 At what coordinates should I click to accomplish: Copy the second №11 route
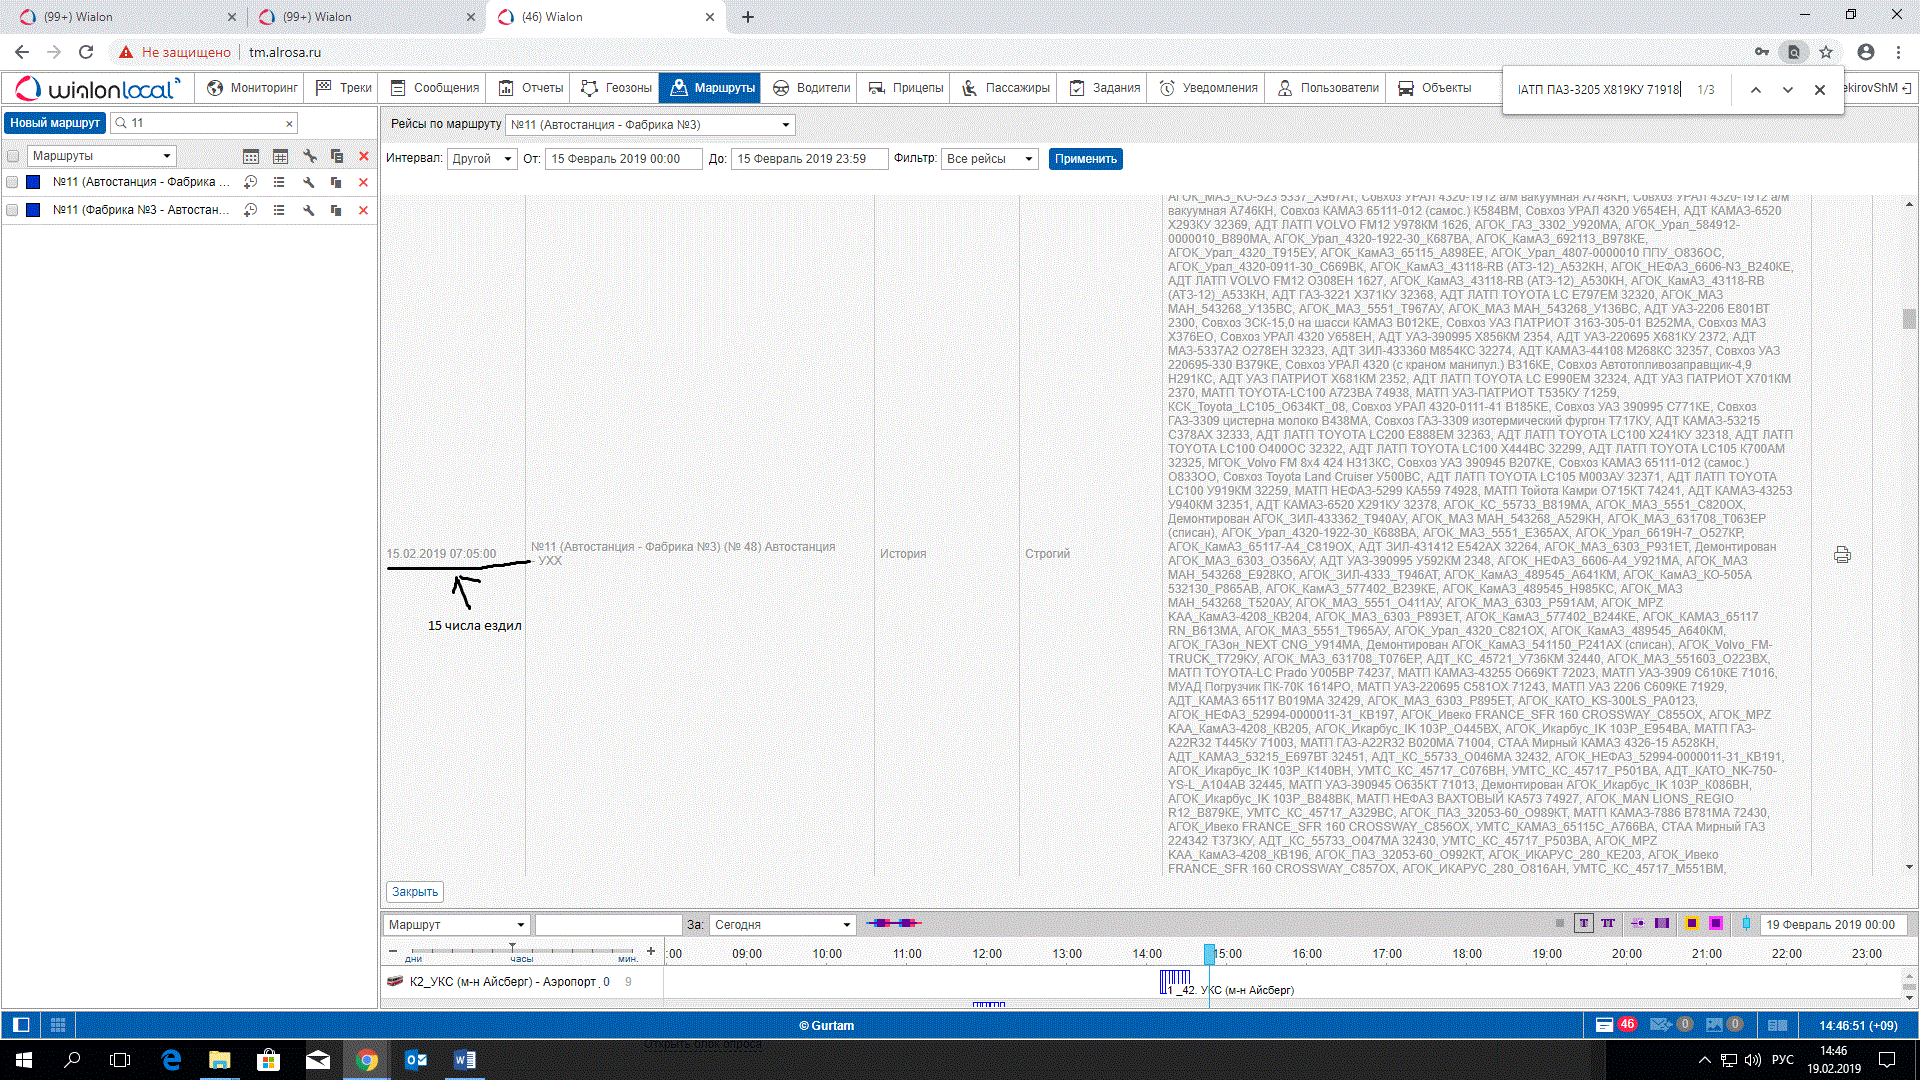click(x=336, y=210)
